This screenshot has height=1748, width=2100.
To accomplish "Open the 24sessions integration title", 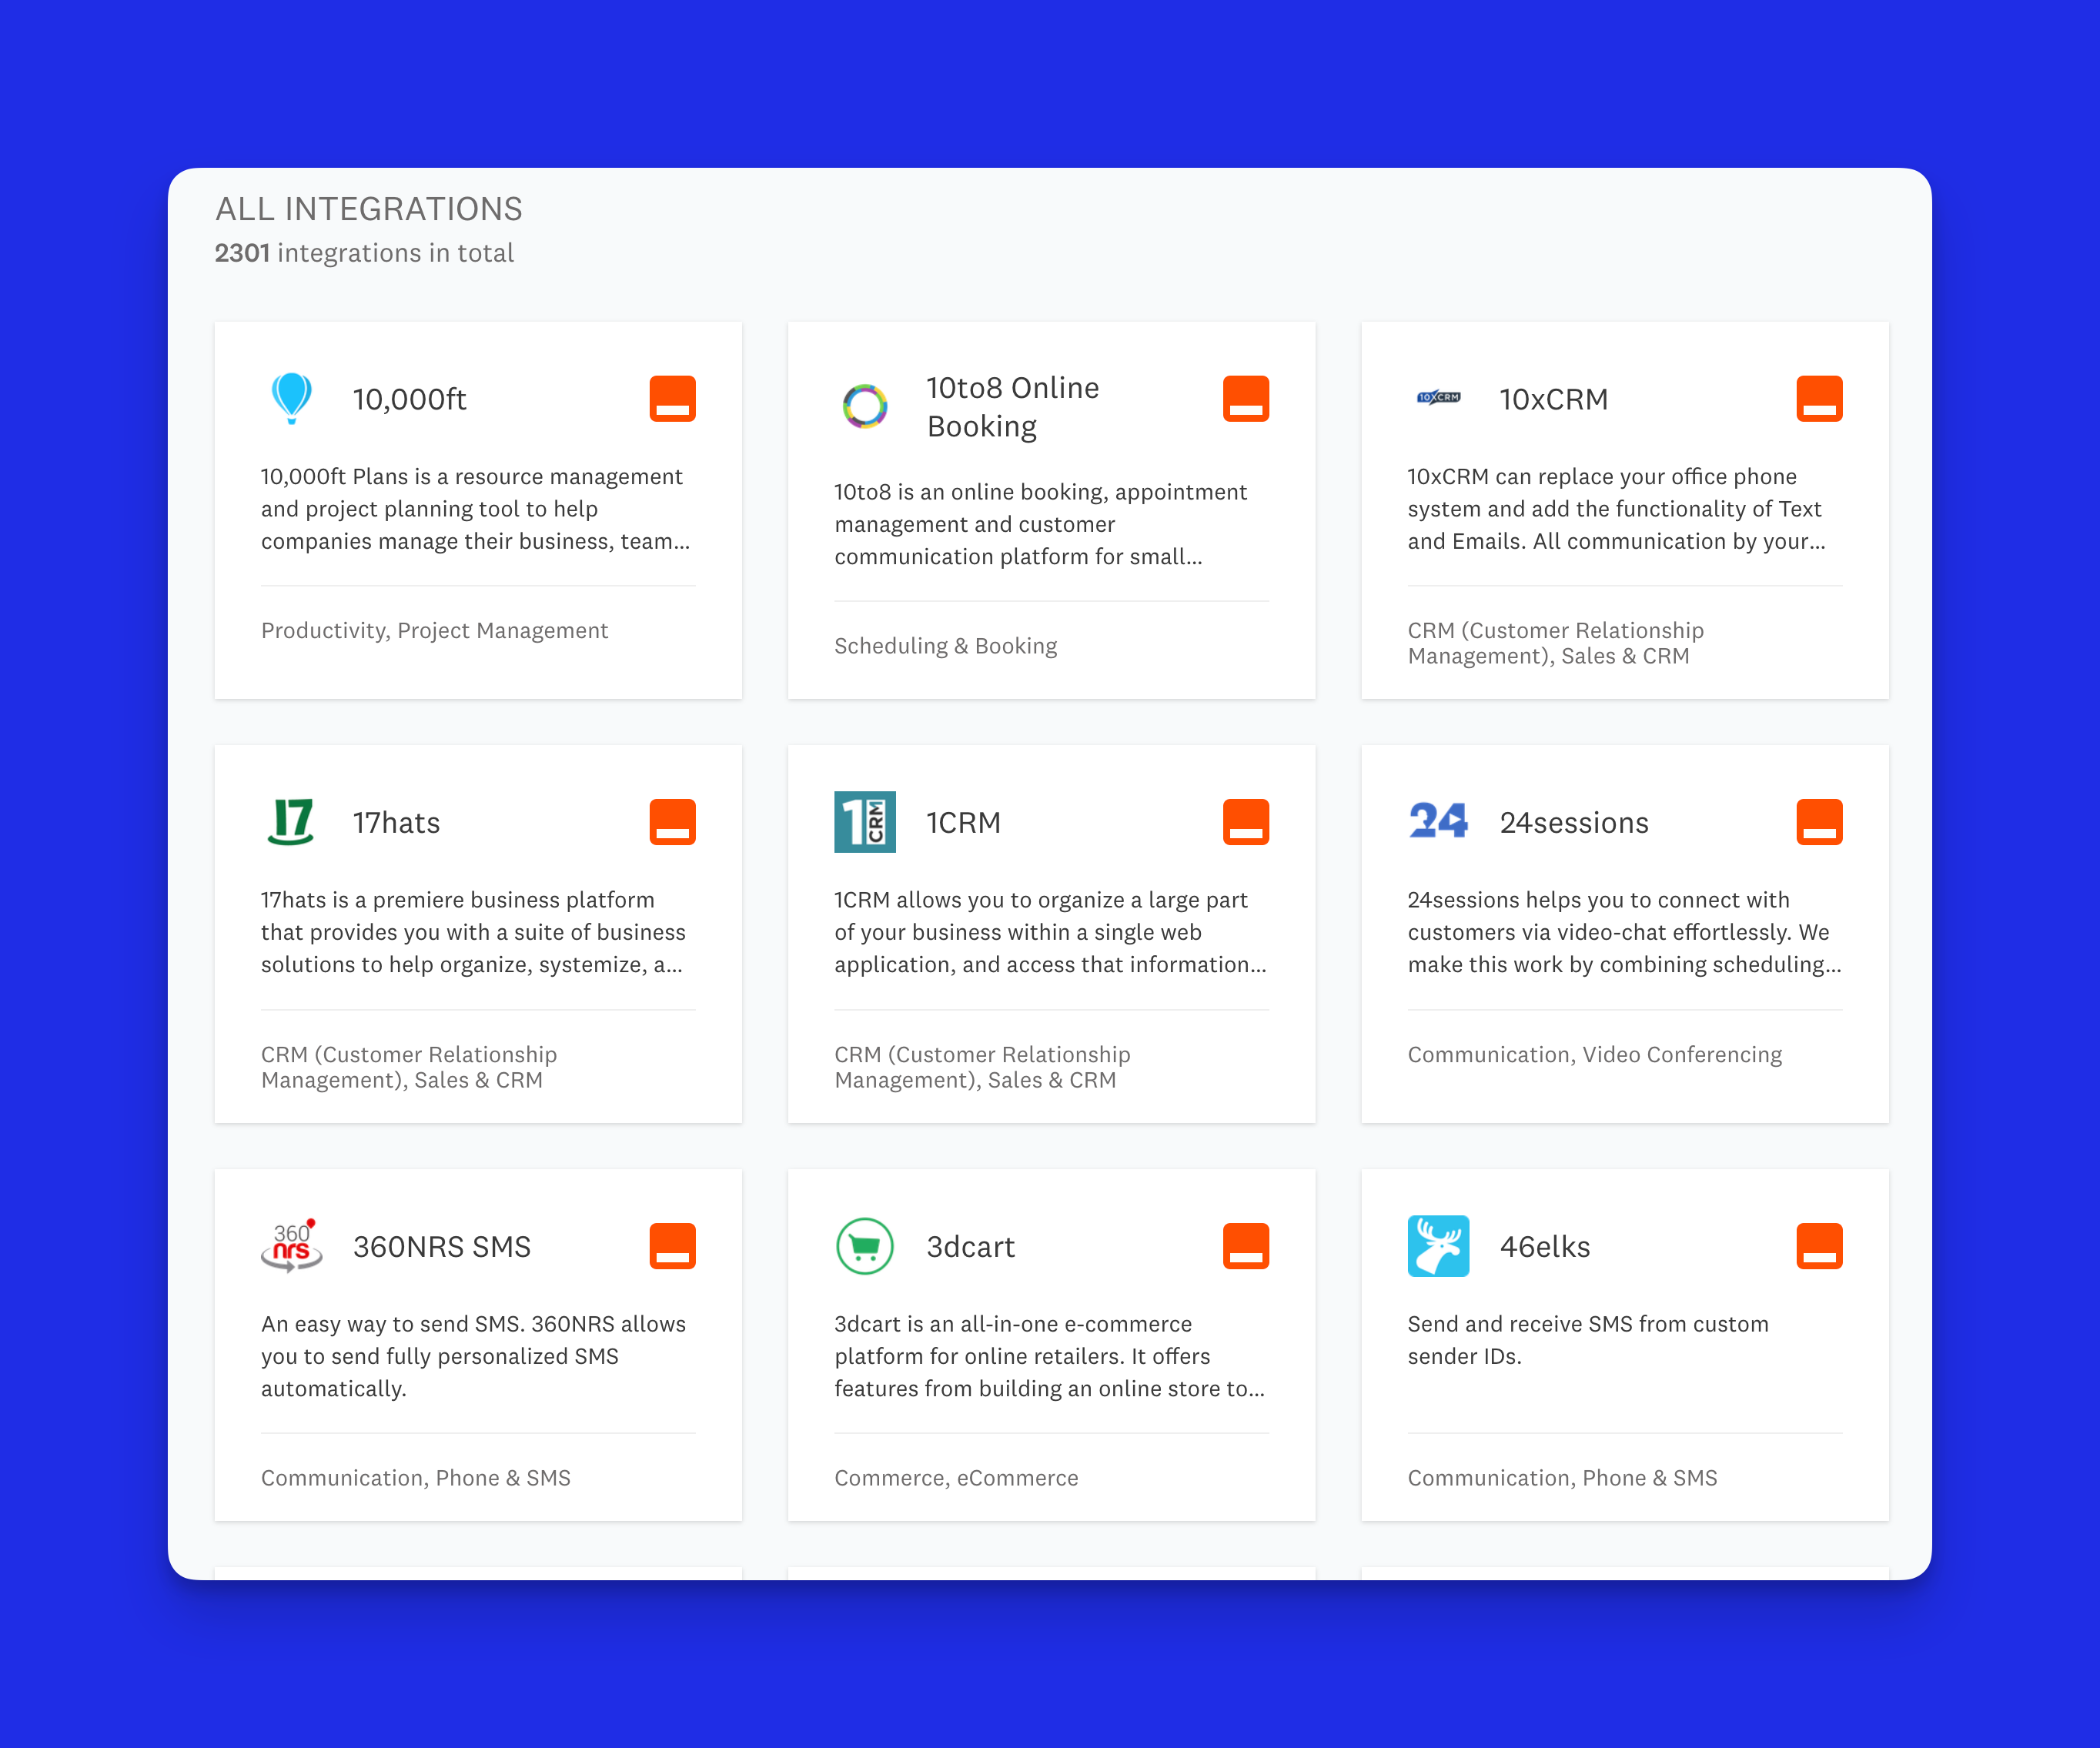I will [x=1573, y=823].
